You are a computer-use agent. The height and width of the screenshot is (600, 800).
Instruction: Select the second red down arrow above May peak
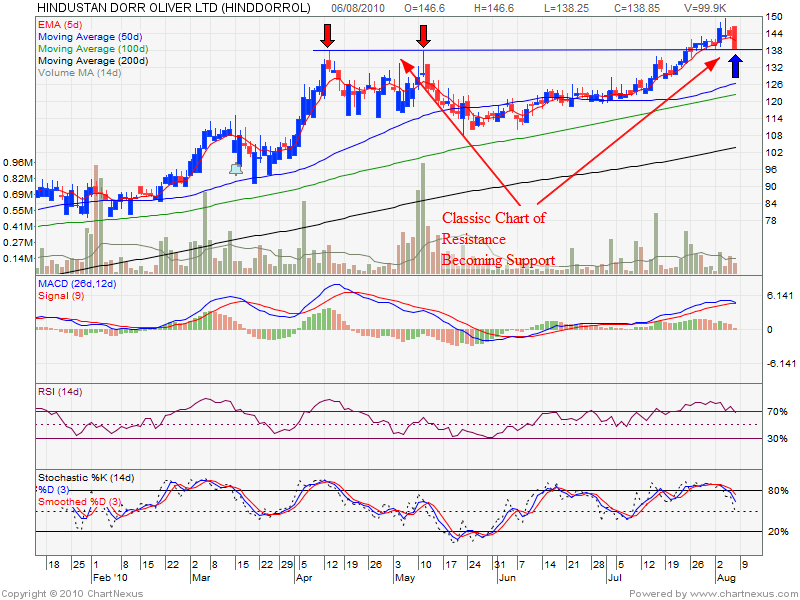[424, 37]
